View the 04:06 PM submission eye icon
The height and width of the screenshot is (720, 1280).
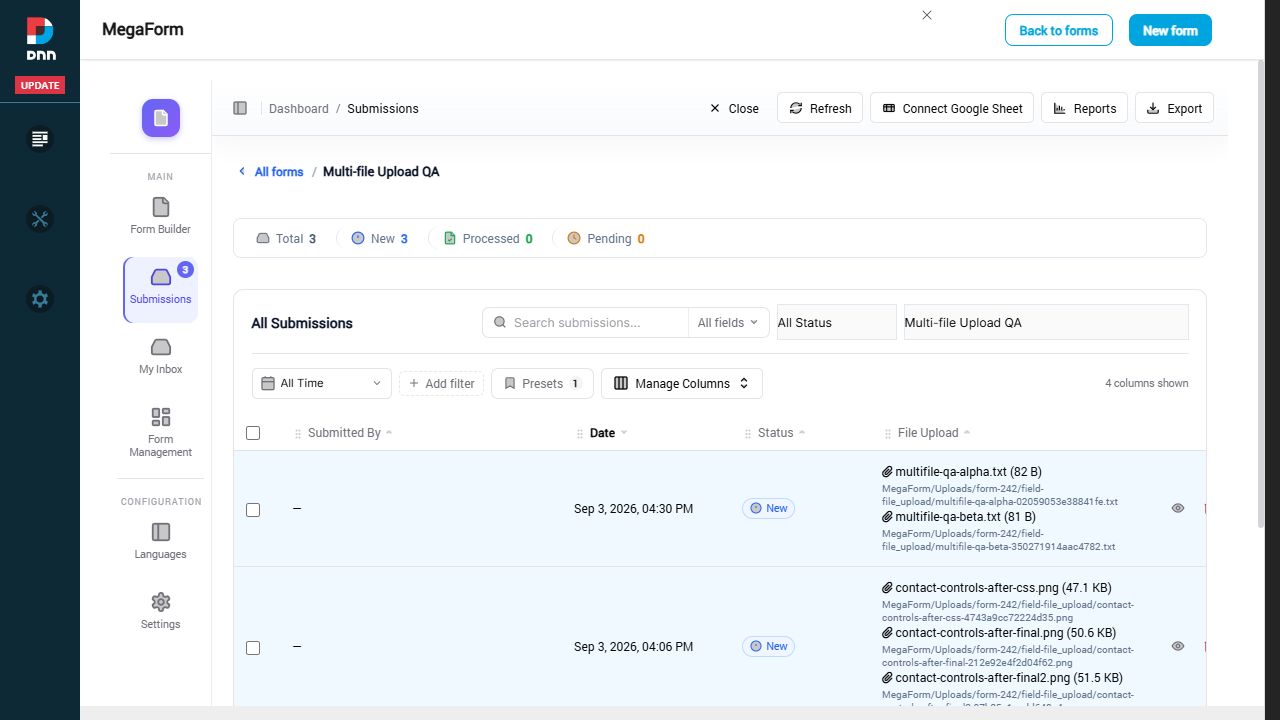(1178, 646)
